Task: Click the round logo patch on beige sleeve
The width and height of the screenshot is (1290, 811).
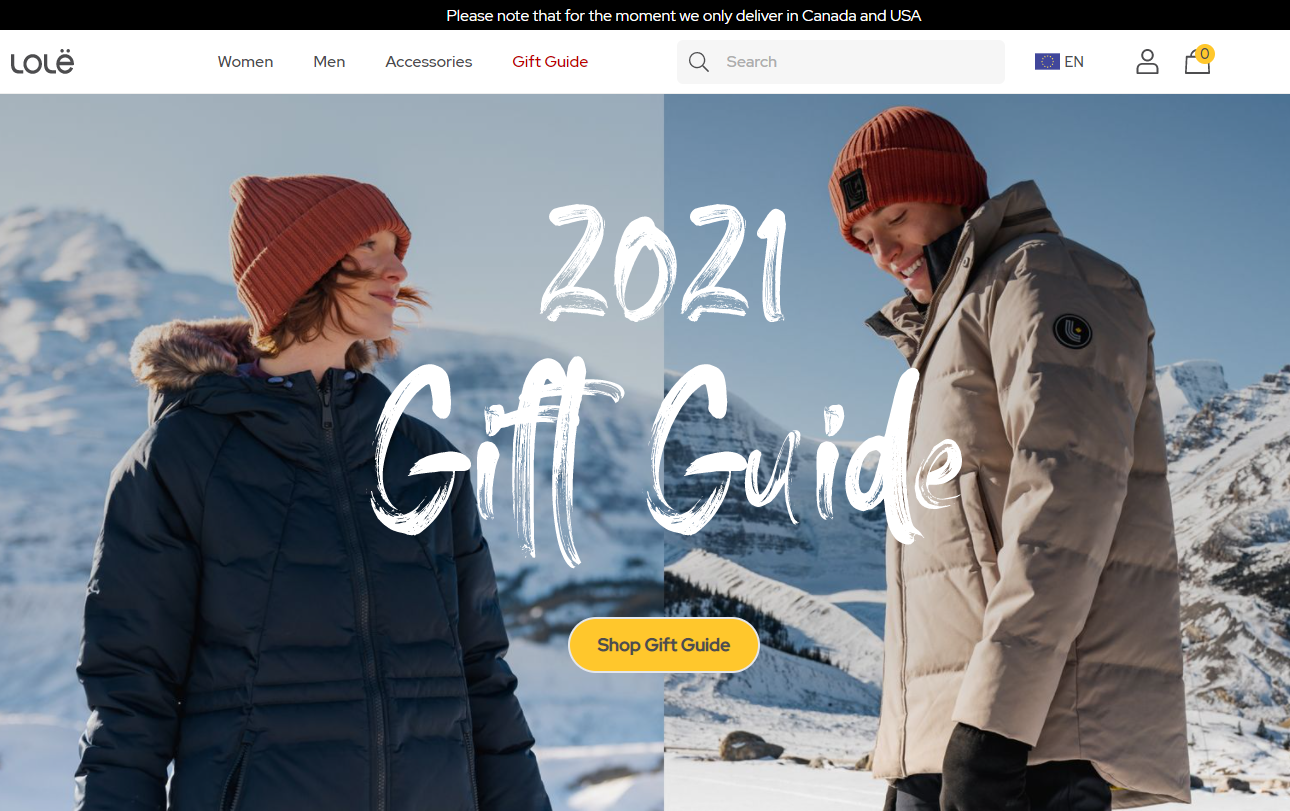Action: point(1072,331)
